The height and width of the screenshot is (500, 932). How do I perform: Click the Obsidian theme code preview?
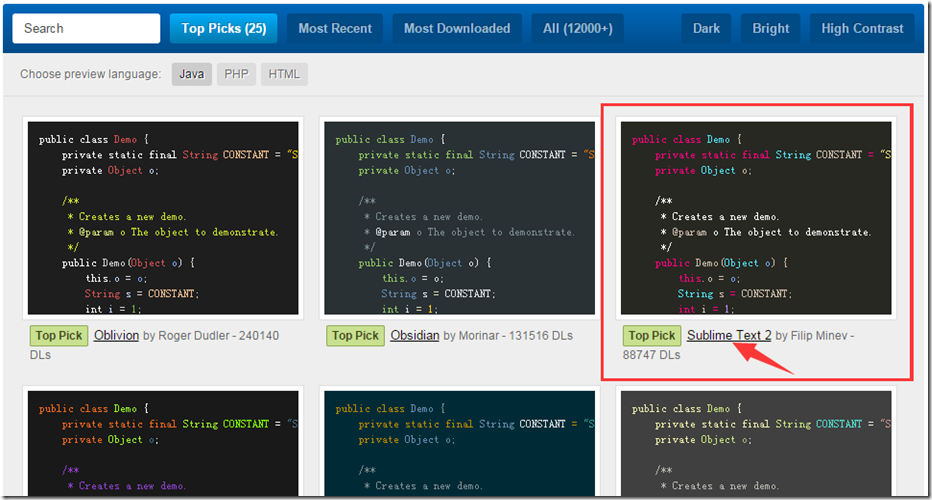coord(459,218)
